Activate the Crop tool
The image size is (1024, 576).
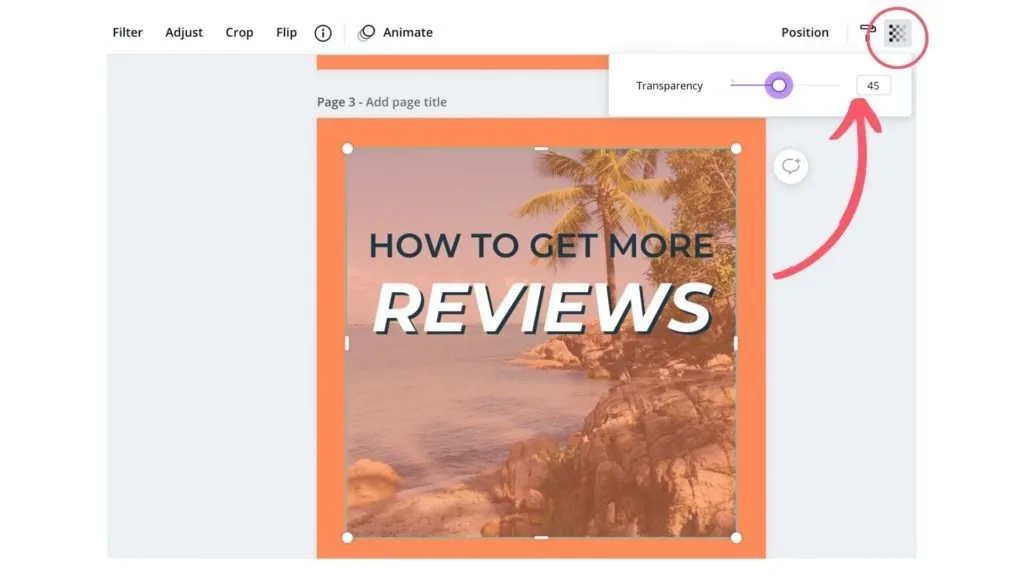[239, 32]
